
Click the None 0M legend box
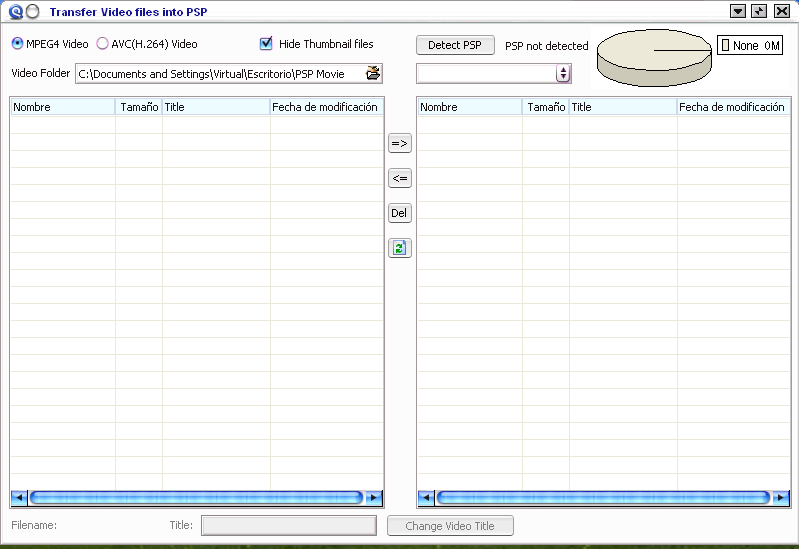tap(750, 45)
